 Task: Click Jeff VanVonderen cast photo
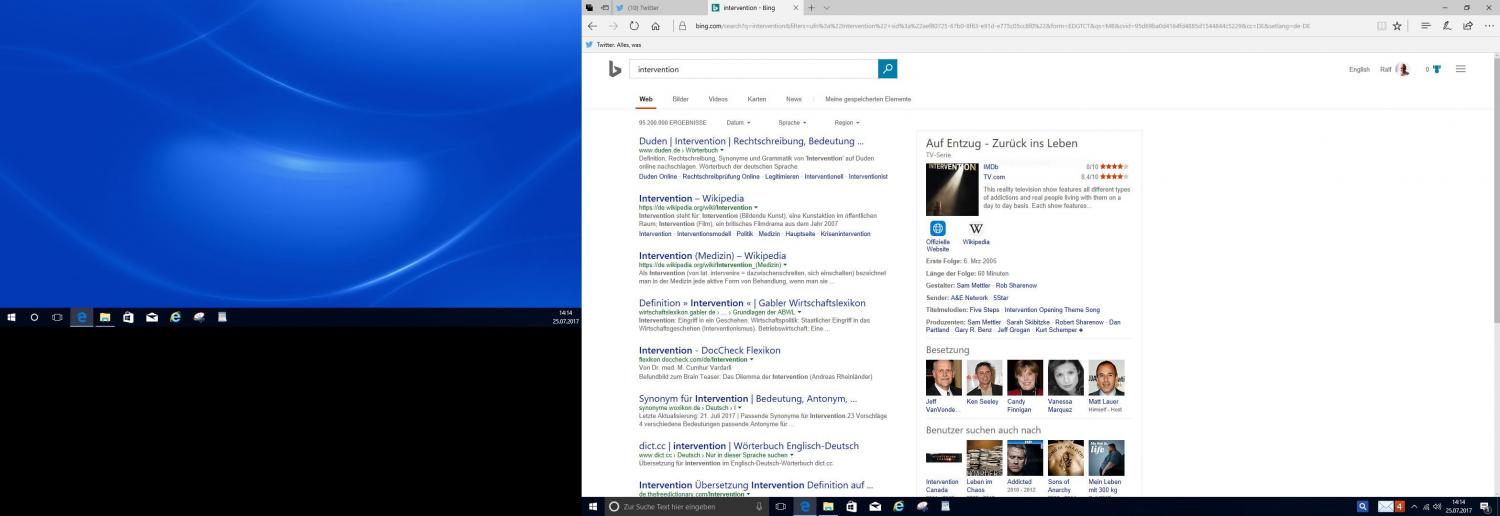click(944, 378)
